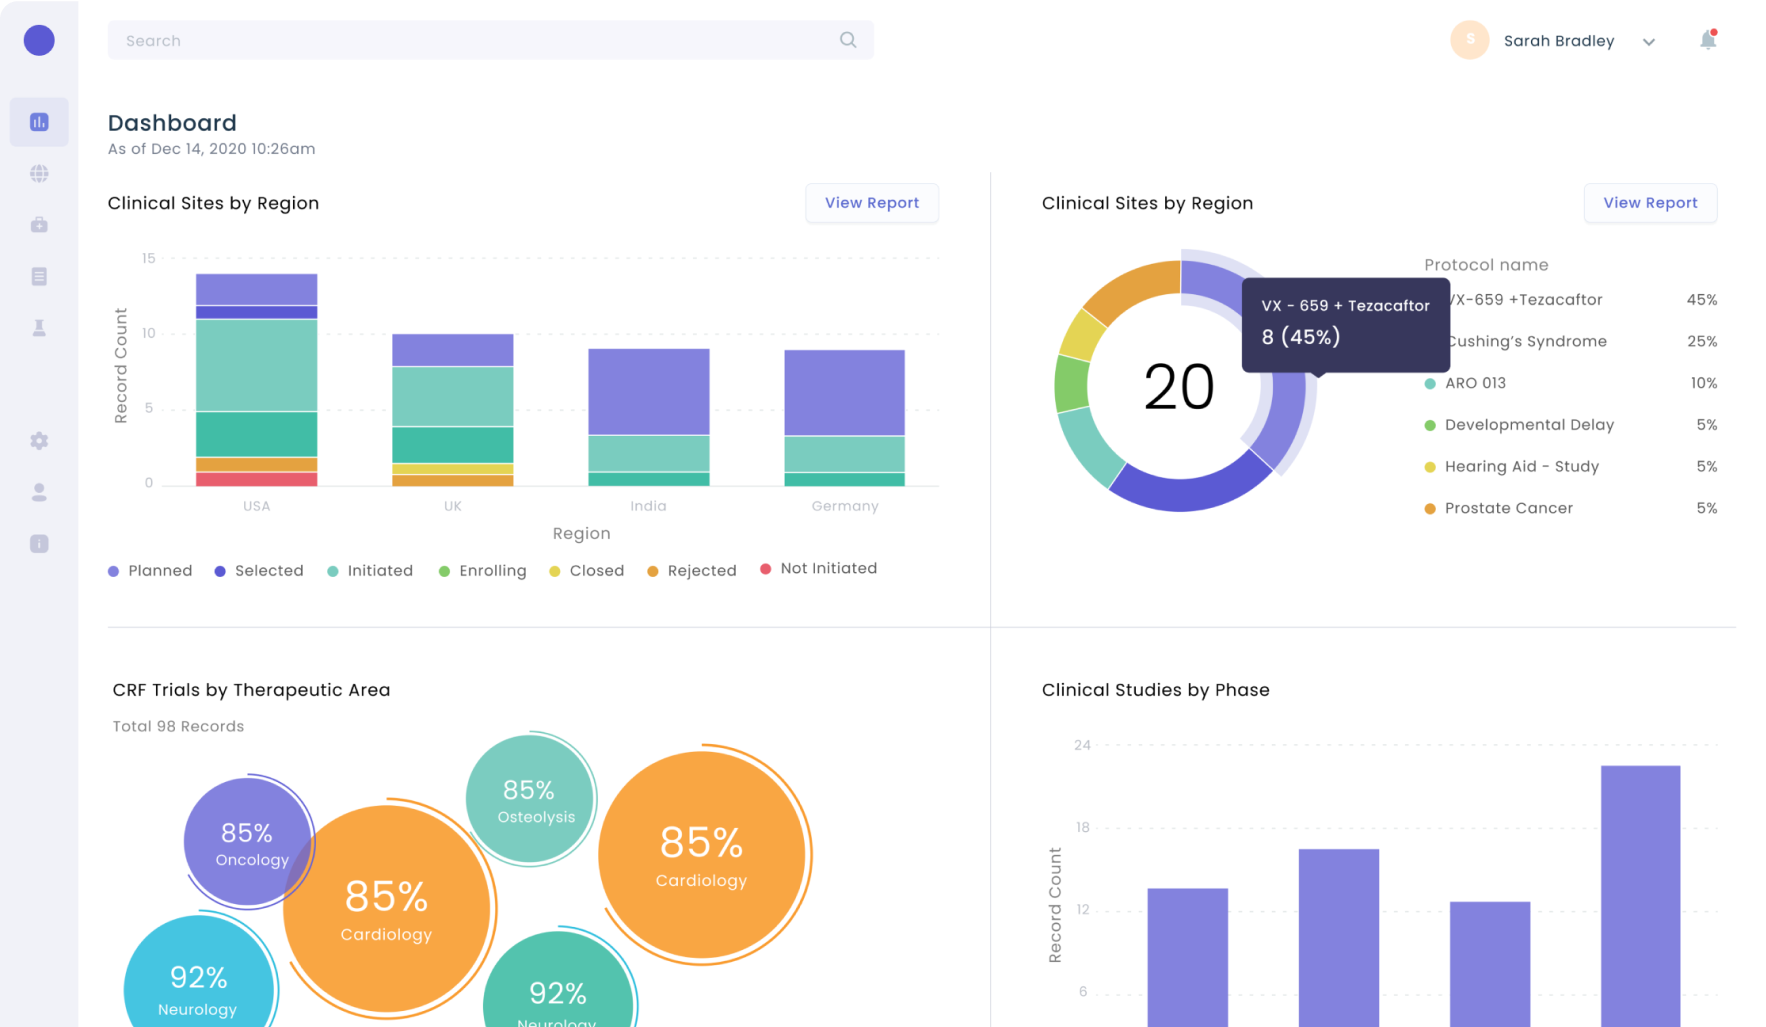Select Developmental Delay protocol in legend list

pos(1528,425)
